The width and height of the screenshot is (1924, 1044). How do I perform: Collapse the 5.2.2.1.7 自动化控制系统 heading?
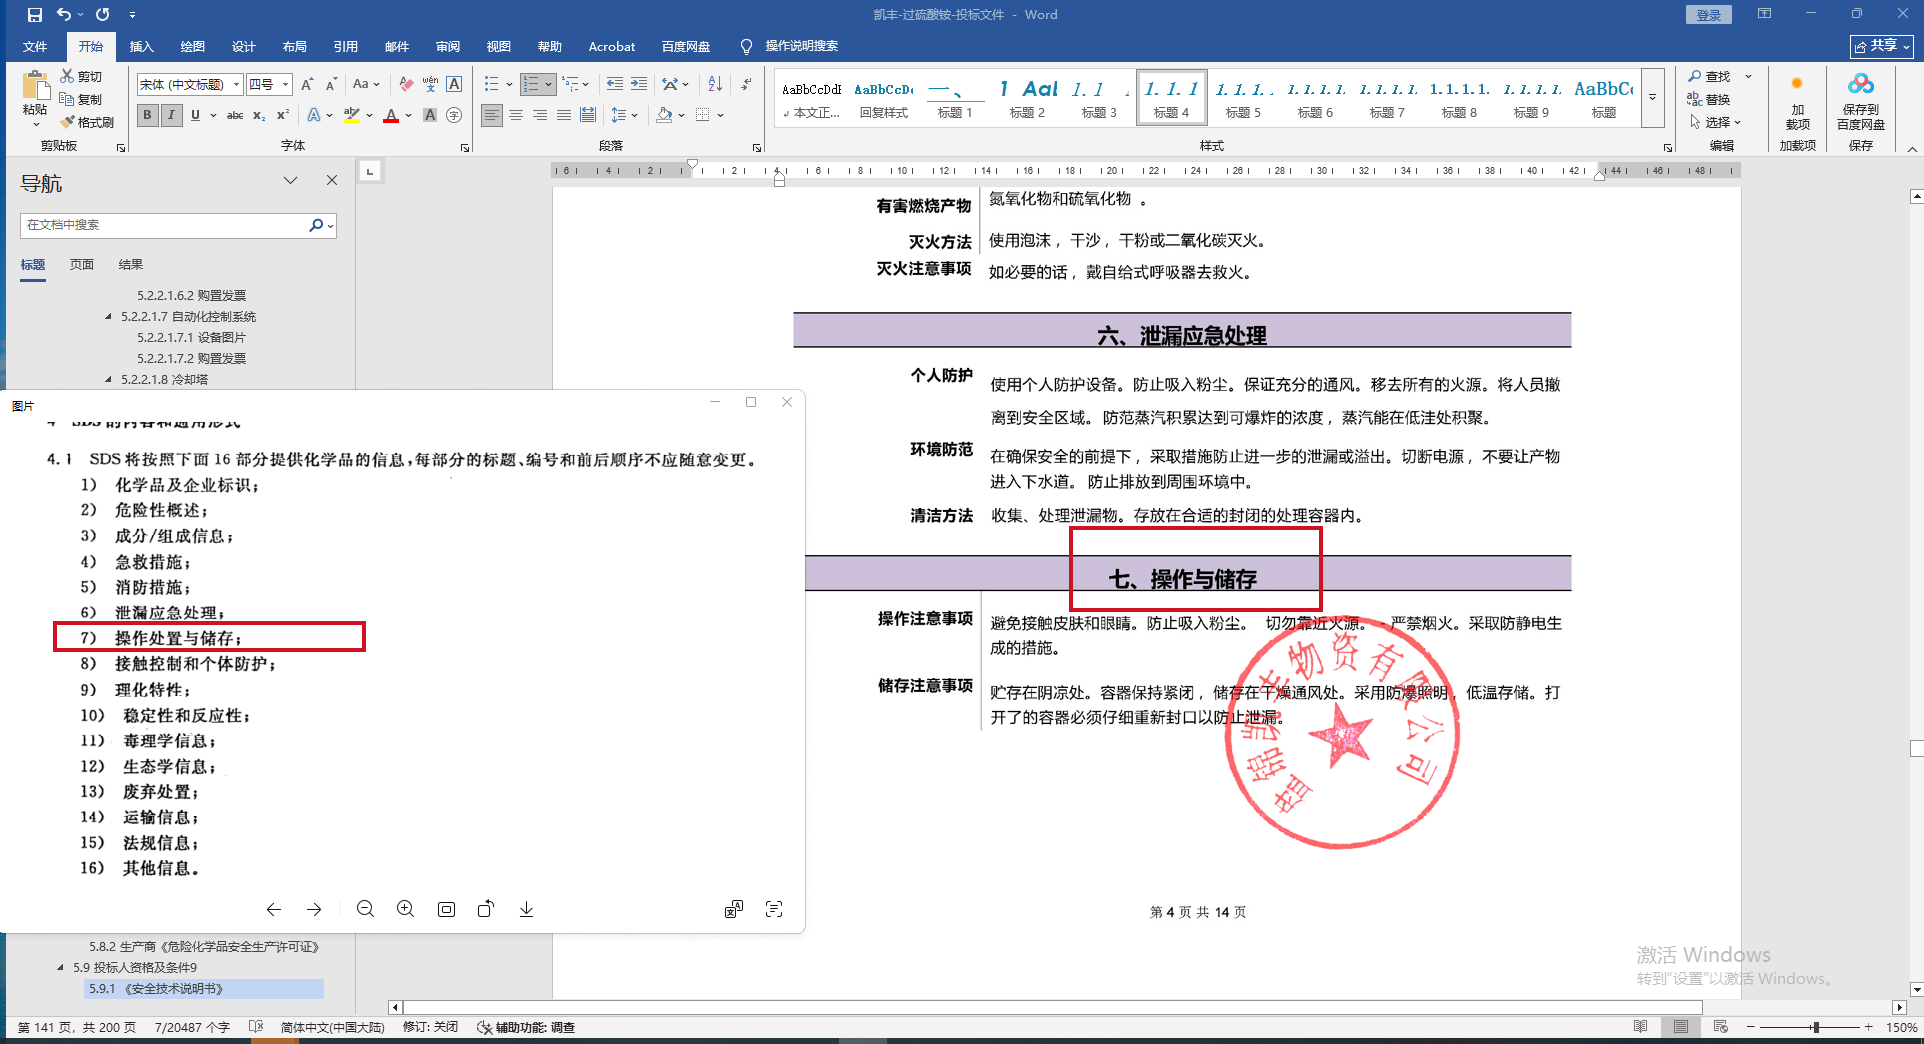pyautogui.click(x=109, y=317)
